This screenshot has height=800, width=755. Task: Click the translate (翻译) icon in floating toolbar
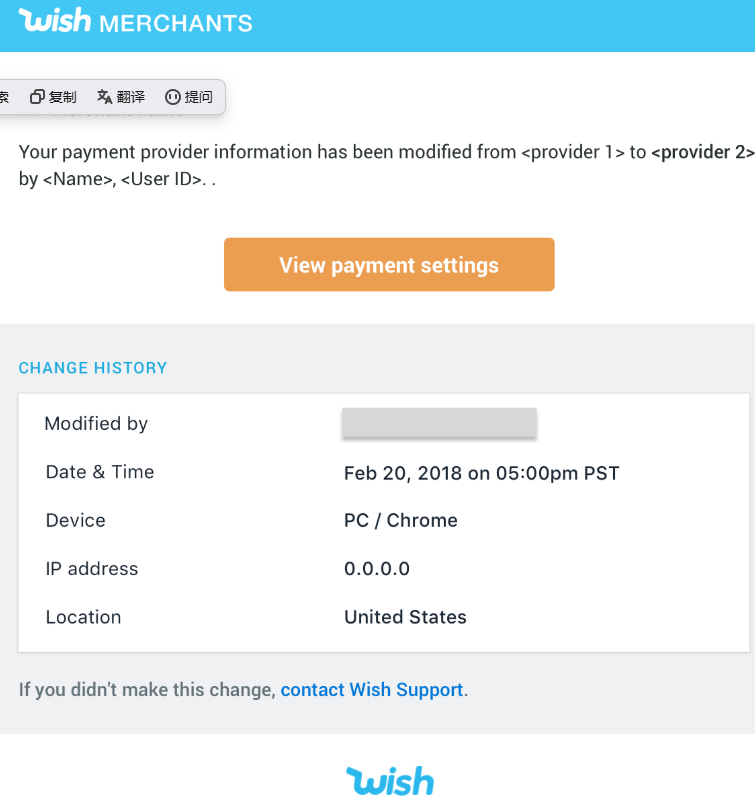(104, 97)
